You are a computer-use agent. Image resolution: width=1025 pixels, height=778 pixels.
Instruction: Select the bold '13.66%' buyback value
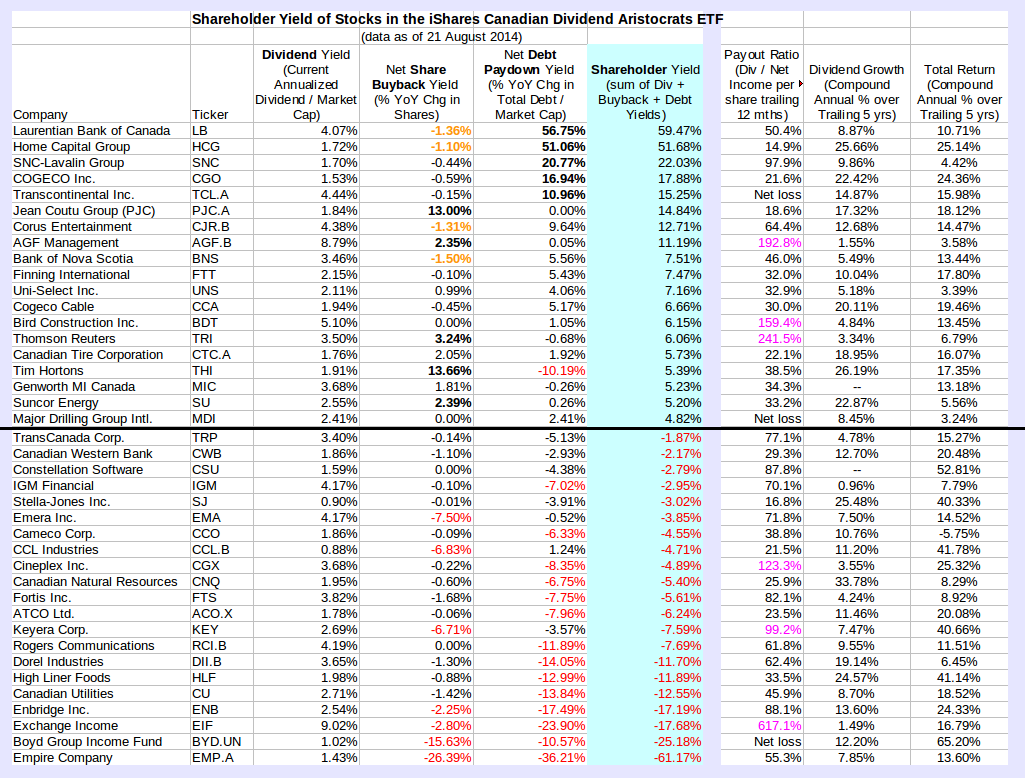click(x=450, y=371)
